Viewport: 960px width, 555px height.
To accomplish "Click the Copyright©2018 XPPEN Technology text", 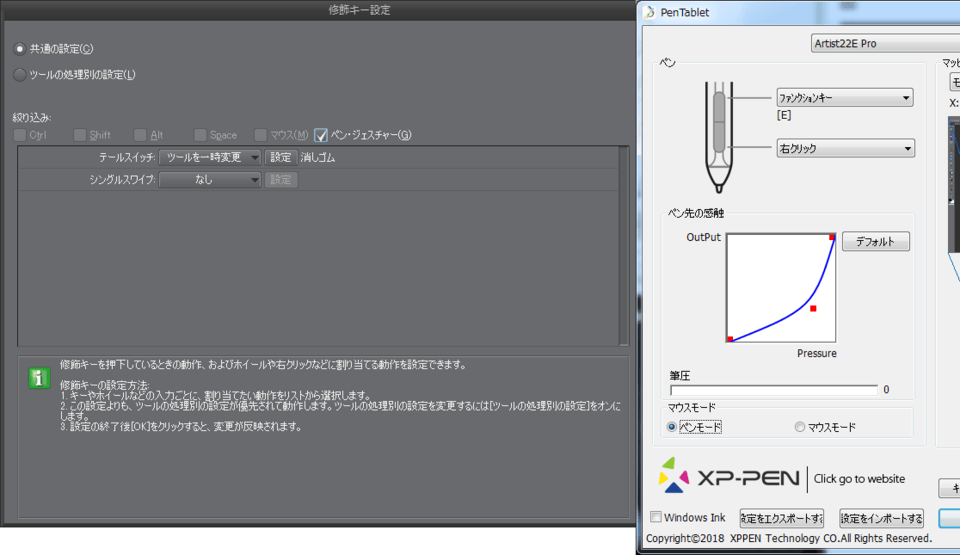I will coord(789,538).
